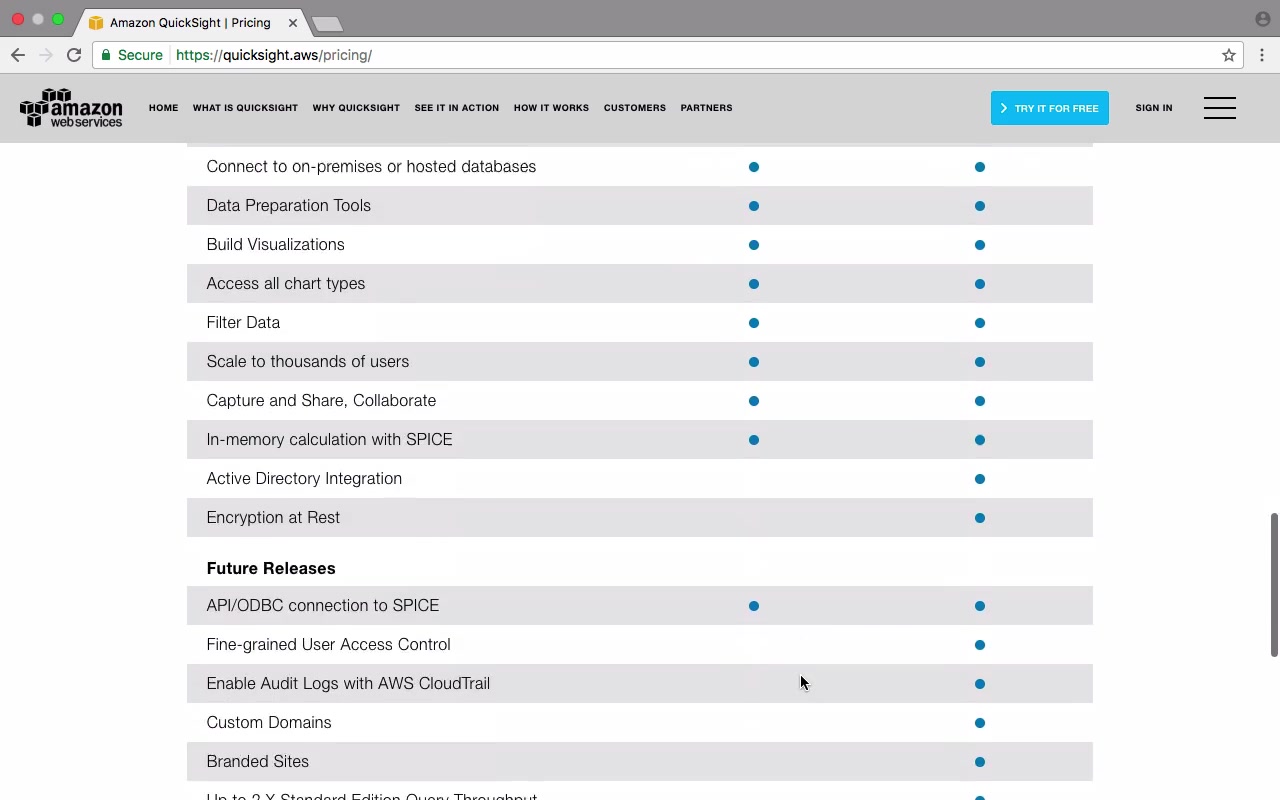Go to the HOME nav item
1280x800 pixels.
click(x=163, y=108)
